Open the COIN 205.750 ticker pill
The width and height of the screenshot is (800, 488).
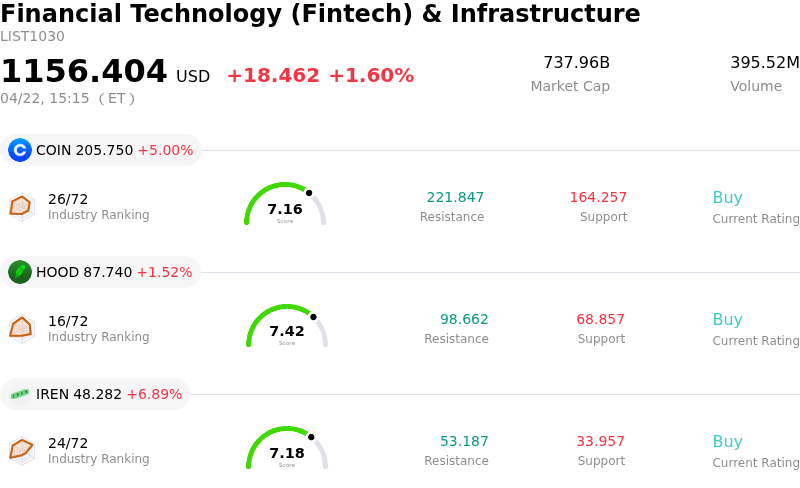point(101,150)
